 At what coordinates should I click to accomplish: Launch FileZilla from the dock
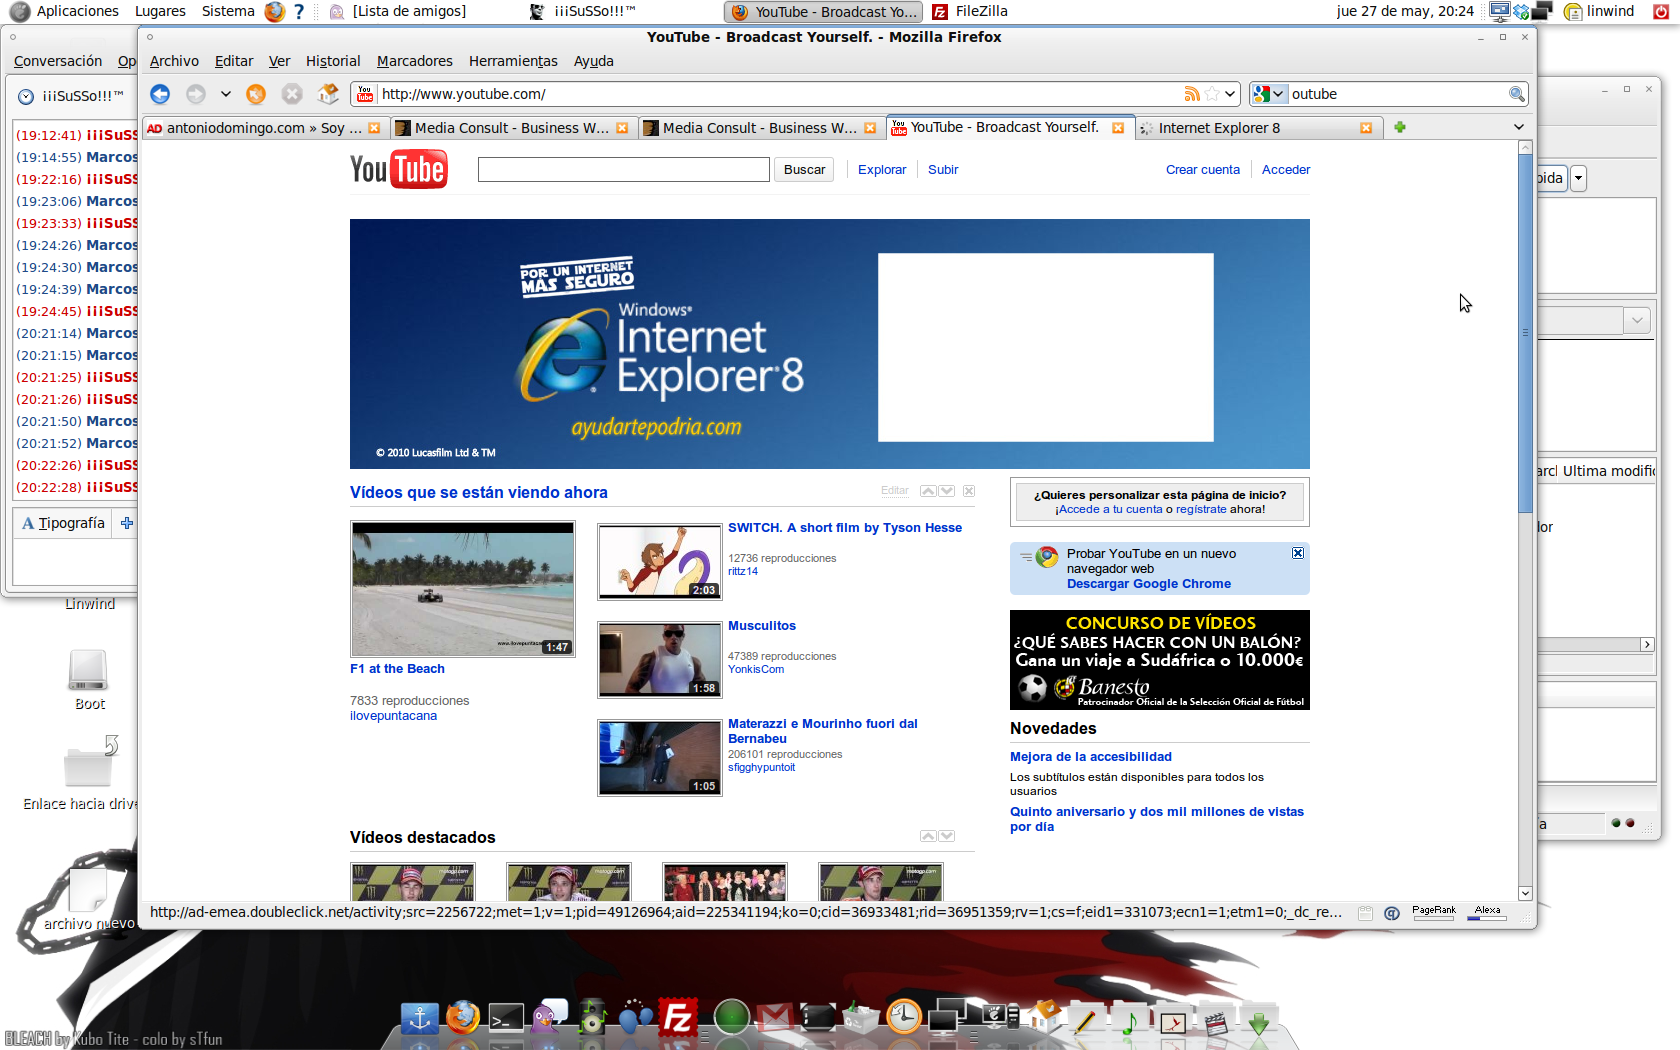tap(676, 1017)
